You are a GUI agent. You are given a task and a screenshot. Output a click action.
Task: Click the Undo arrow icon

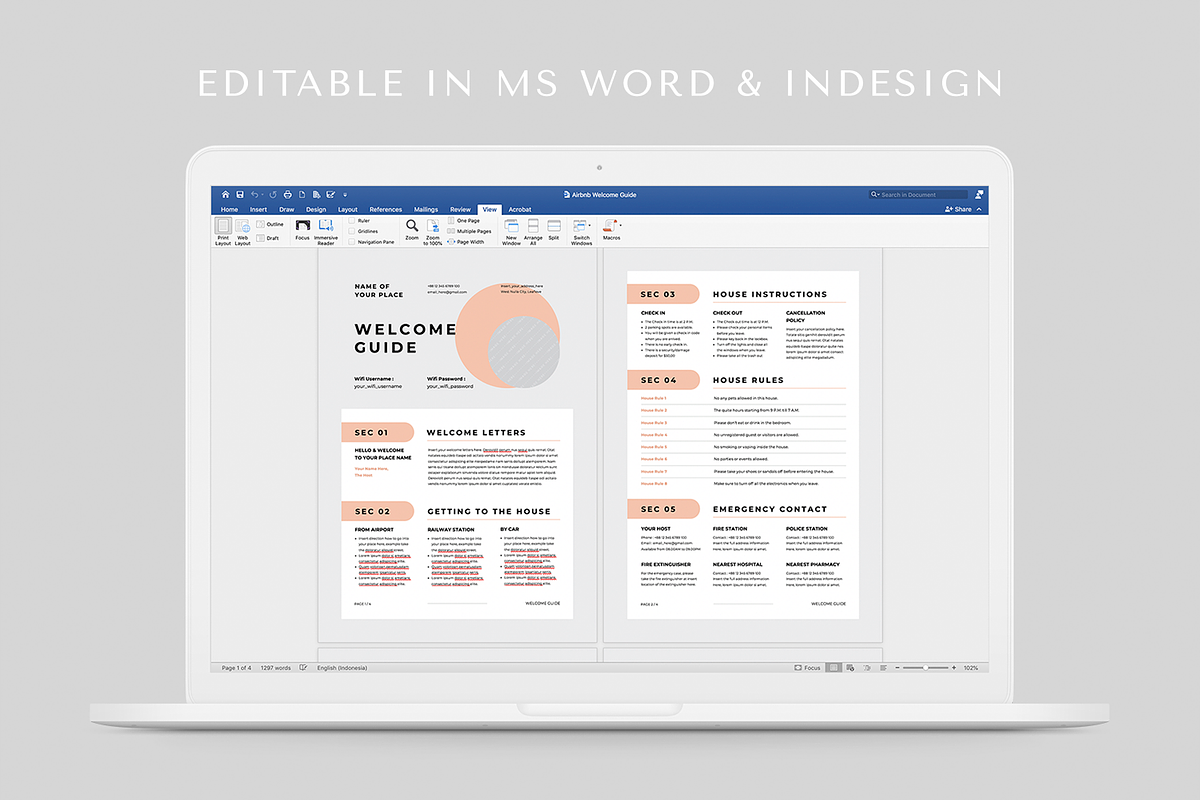point(254,194)
